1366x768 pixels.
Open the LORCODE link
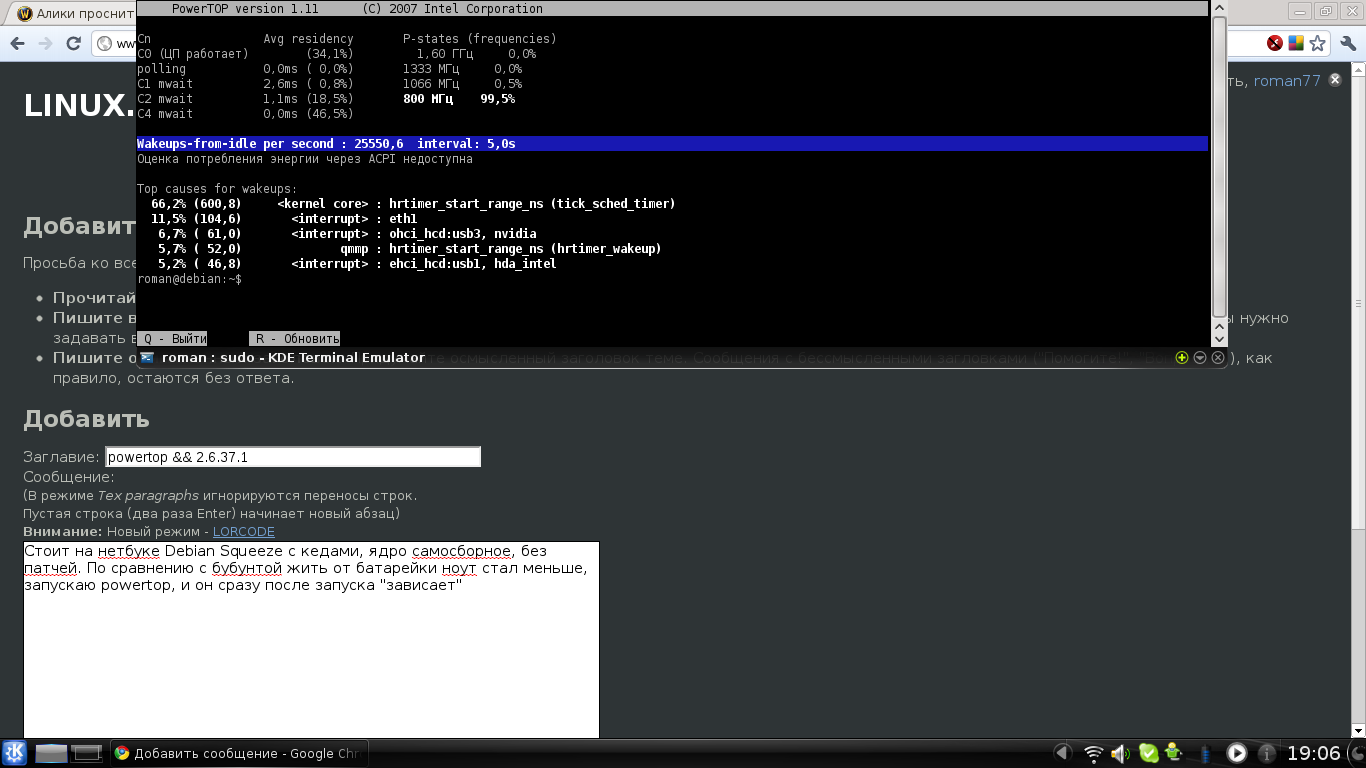pos(243,532)
